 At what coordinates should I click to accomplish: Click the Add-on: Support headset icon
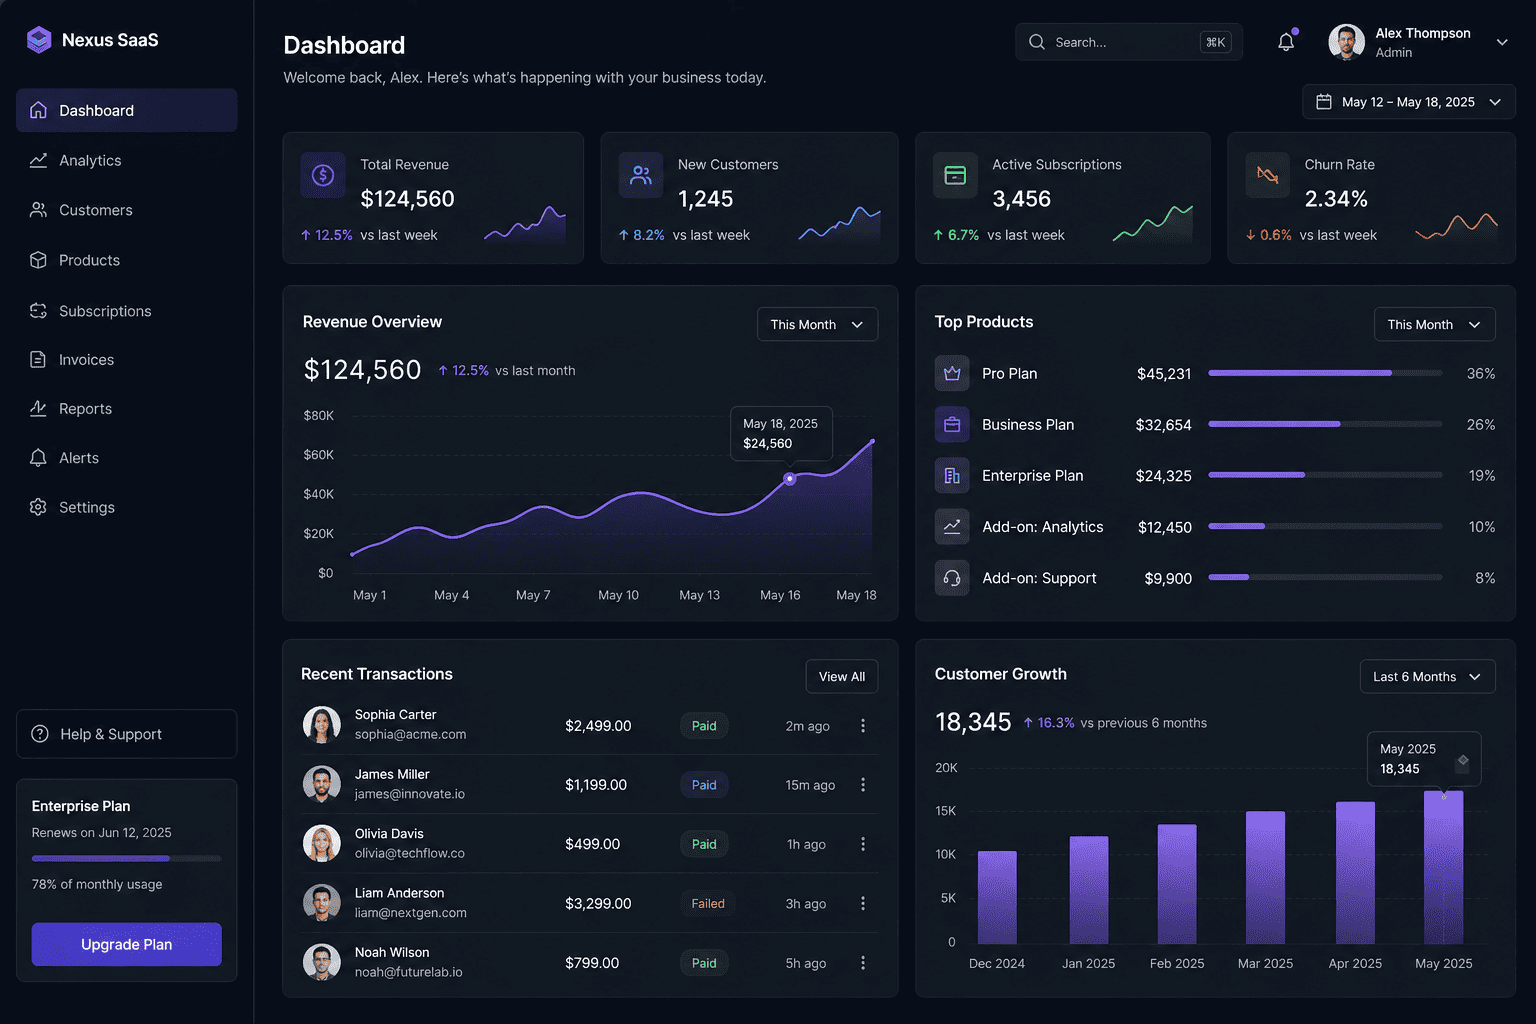[x=952, y=578]
